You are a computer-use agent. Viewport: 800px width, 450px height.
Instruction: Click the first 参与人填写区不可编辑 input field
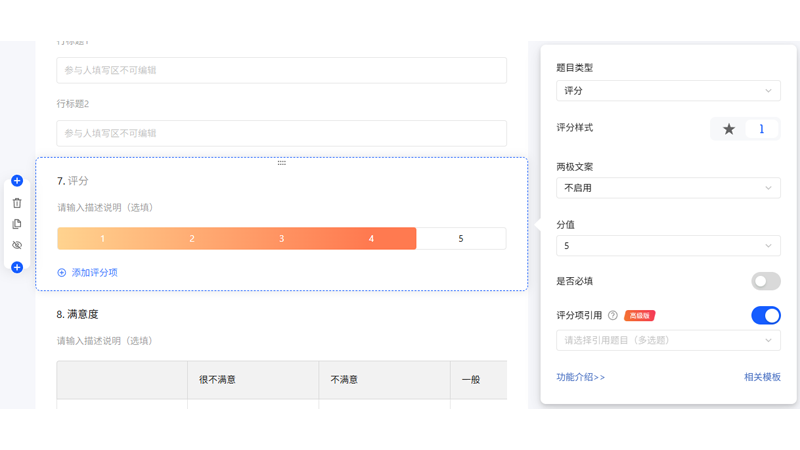click(x=282, y=70)
